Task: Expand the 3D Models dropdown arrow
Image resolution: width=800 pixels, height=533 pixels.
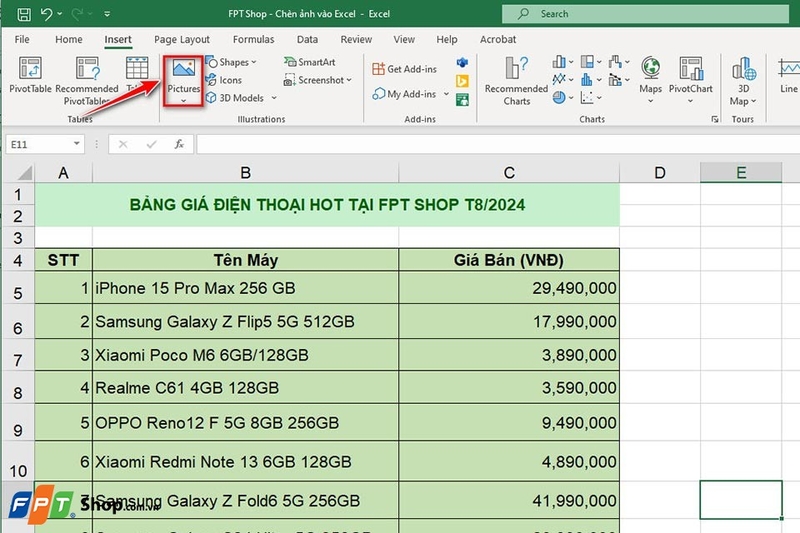Action: [x=274, y=98]
